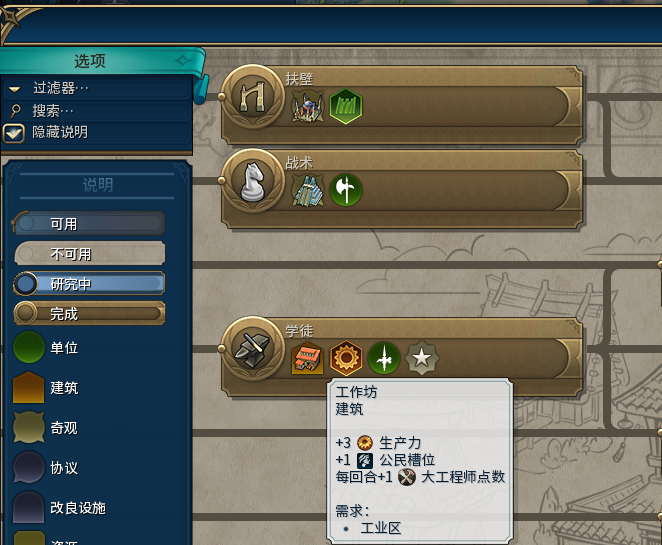
Task: Click the 扶壁 arch technology icon
Action: 252,97
